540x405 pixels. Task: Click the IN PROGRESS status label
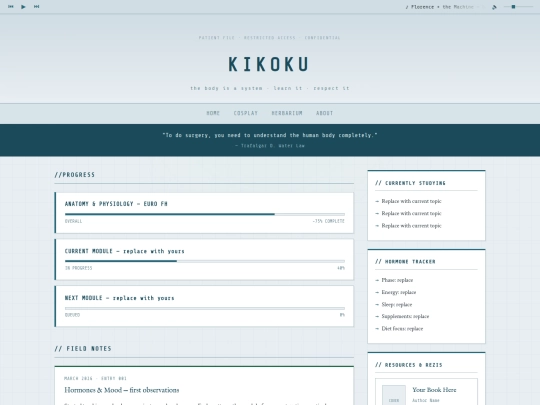click(x=79, y=268)
